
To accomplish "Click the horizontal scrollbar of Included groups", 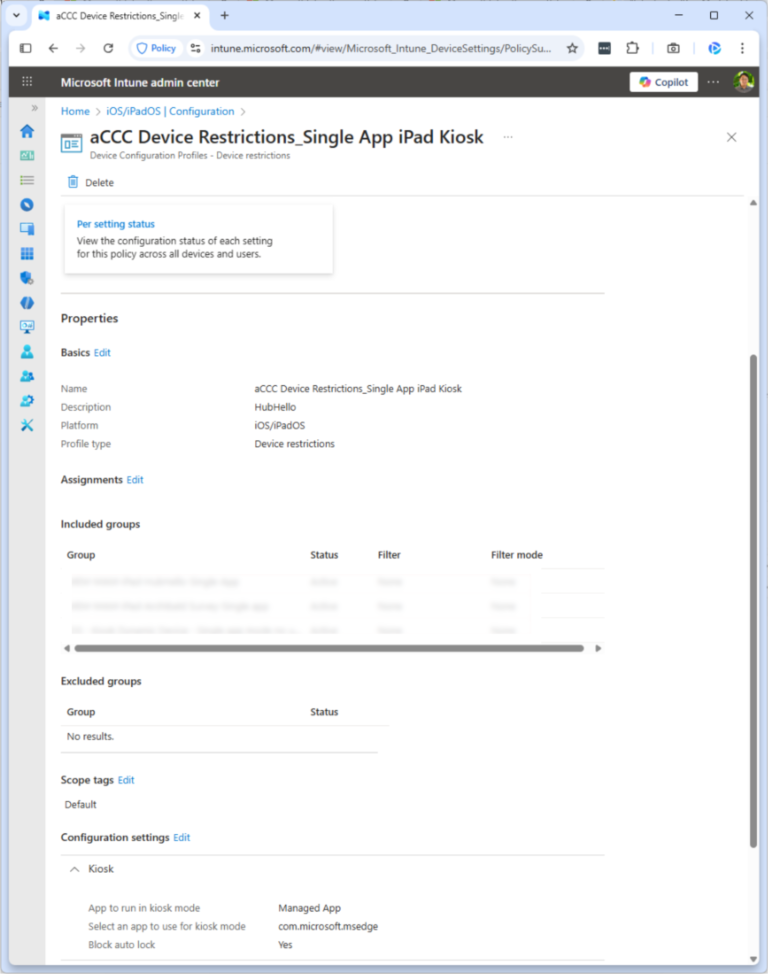I will click(329, 648).
